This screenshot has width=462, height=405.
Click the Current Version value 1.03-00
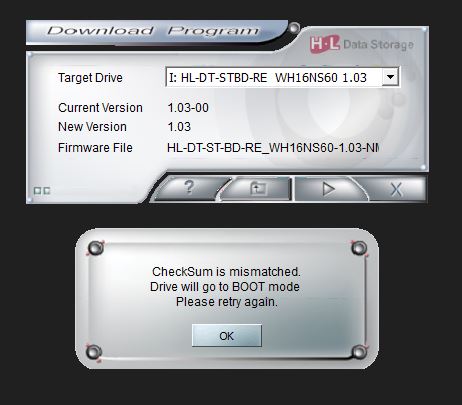point(188,108)
